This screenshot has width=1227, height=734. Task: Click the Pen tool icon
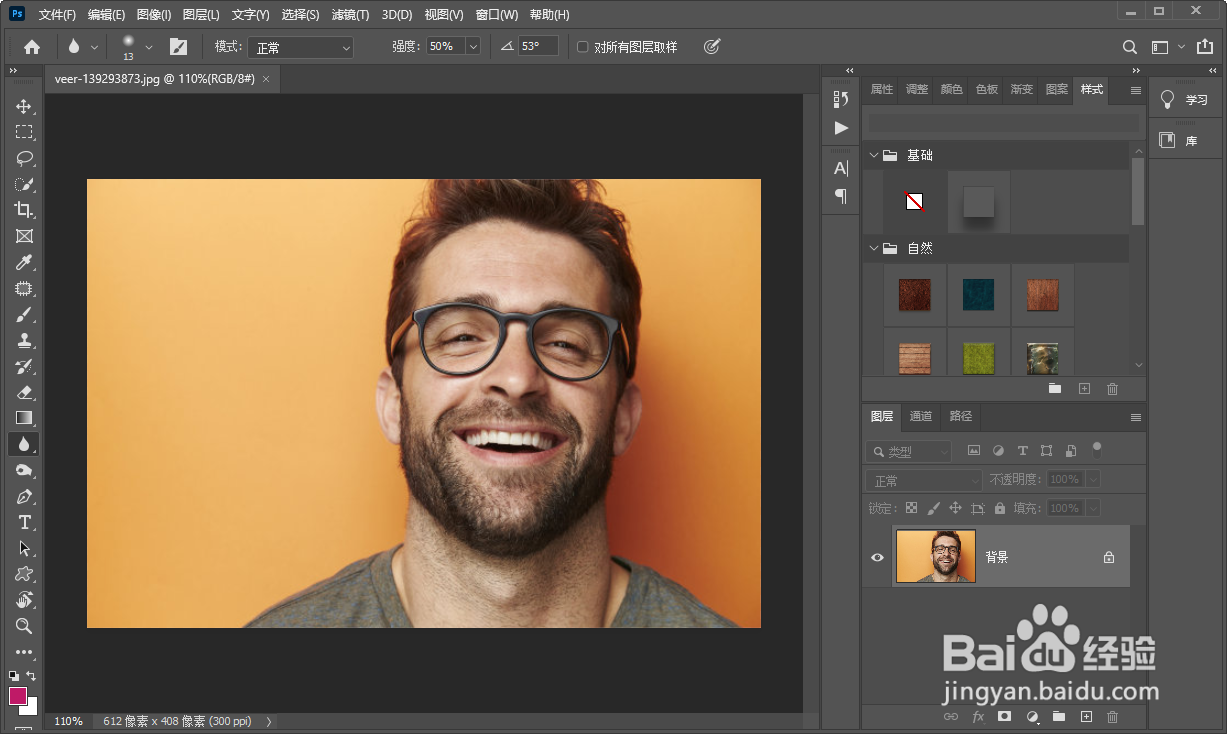coord(24,496)
